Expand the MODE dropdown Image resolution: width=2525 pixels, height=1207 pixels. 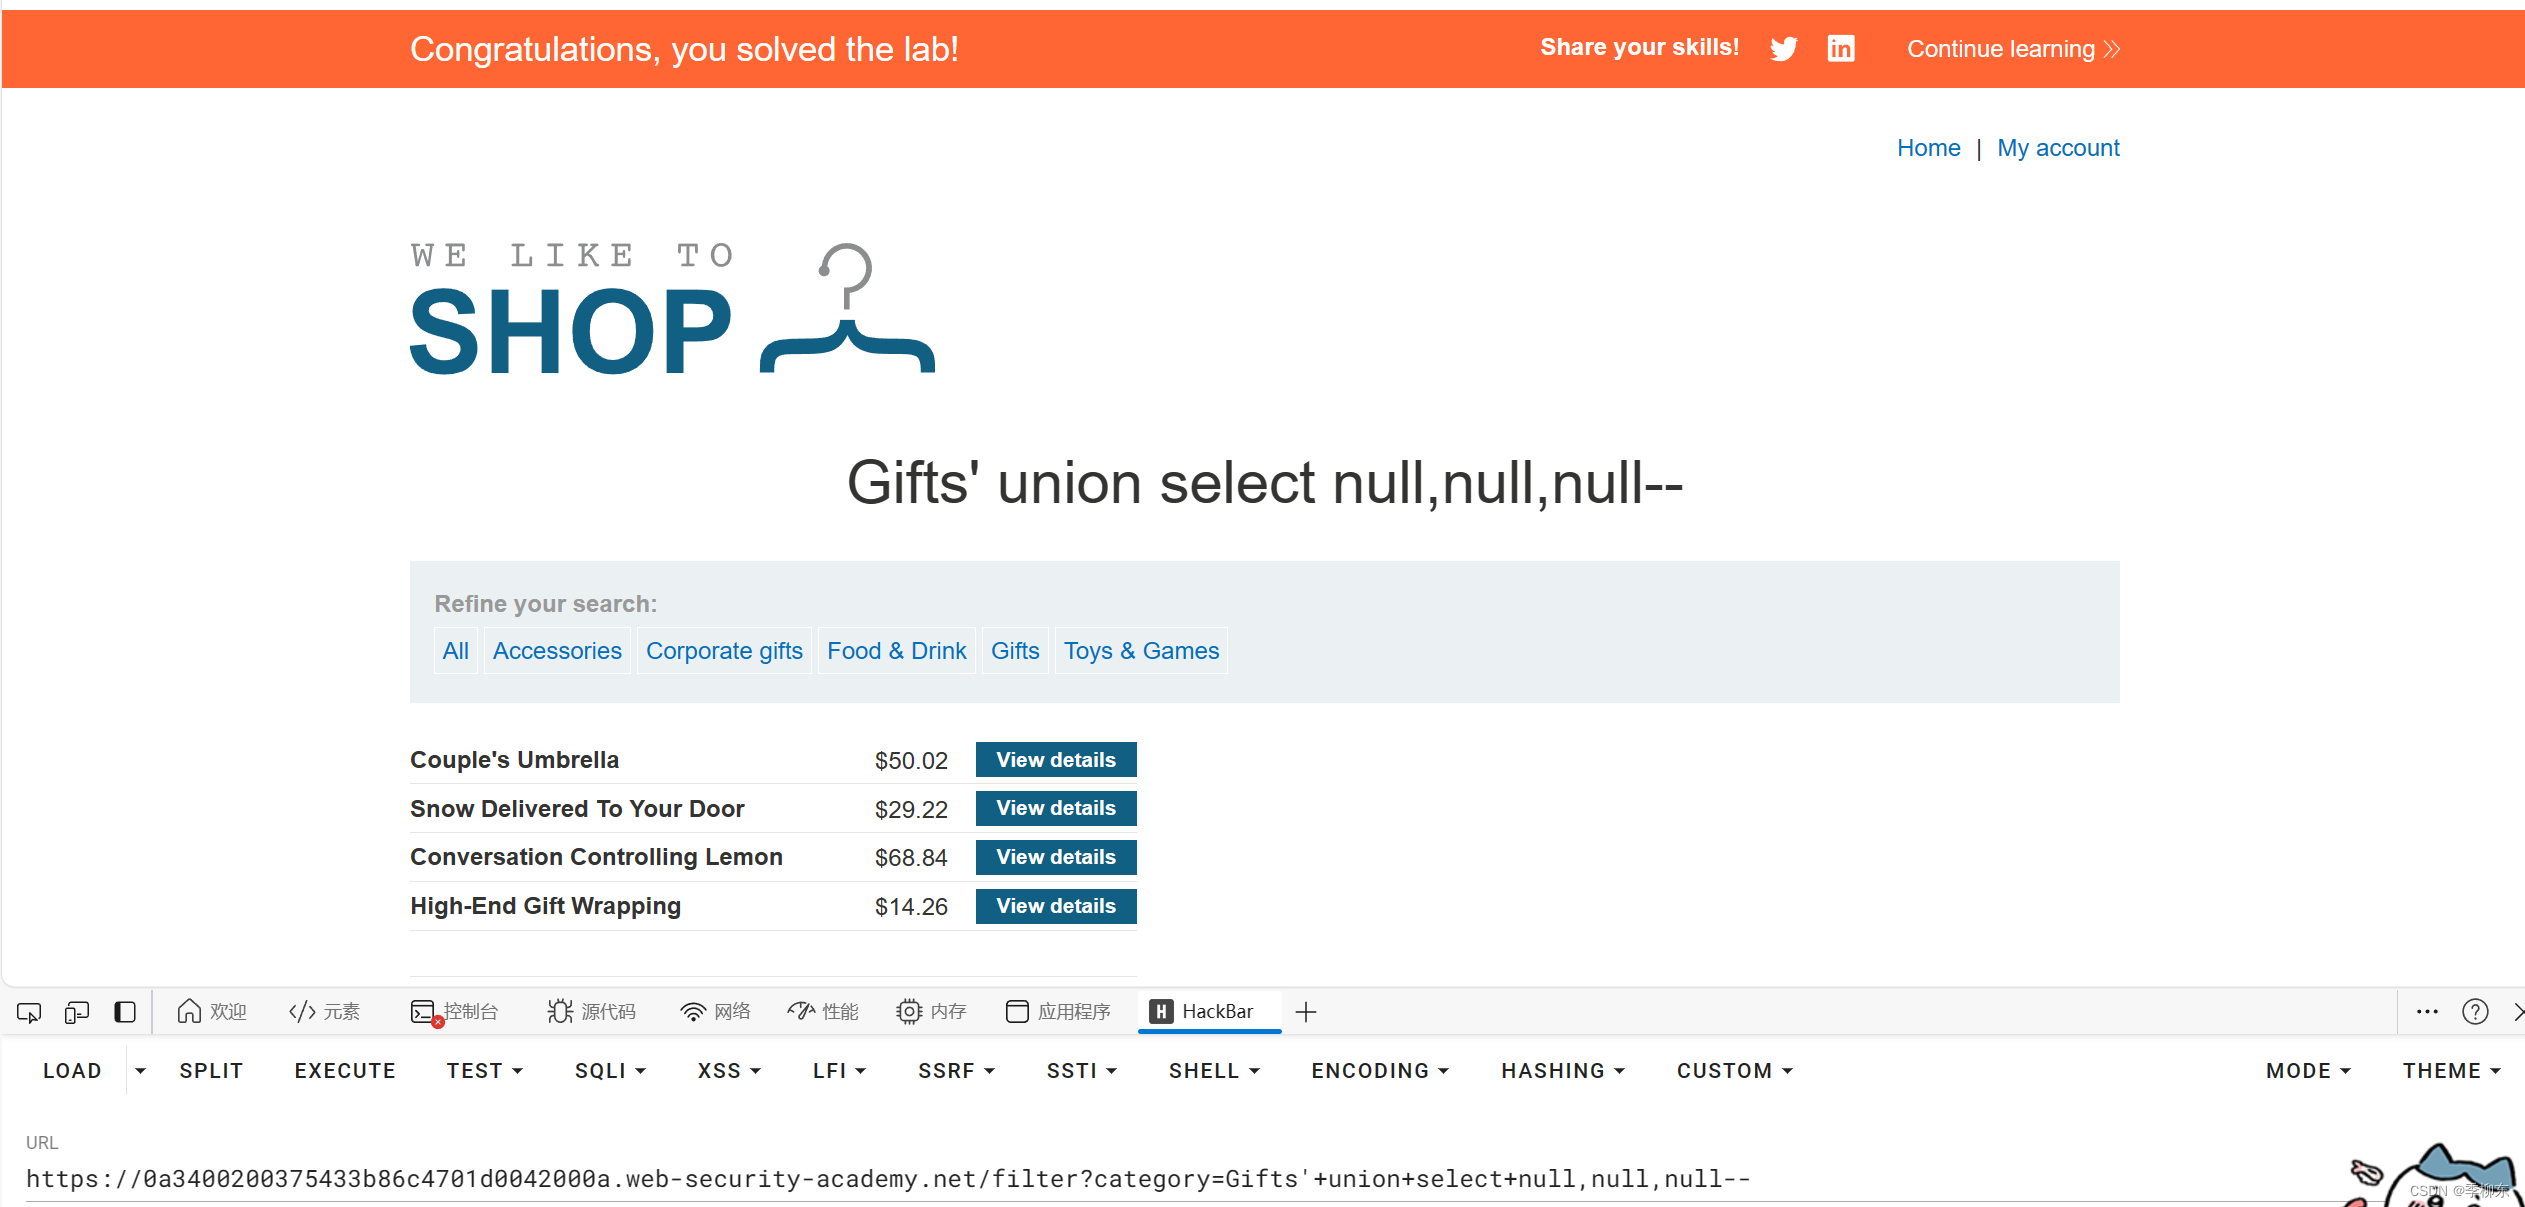coord(2308,1070)
